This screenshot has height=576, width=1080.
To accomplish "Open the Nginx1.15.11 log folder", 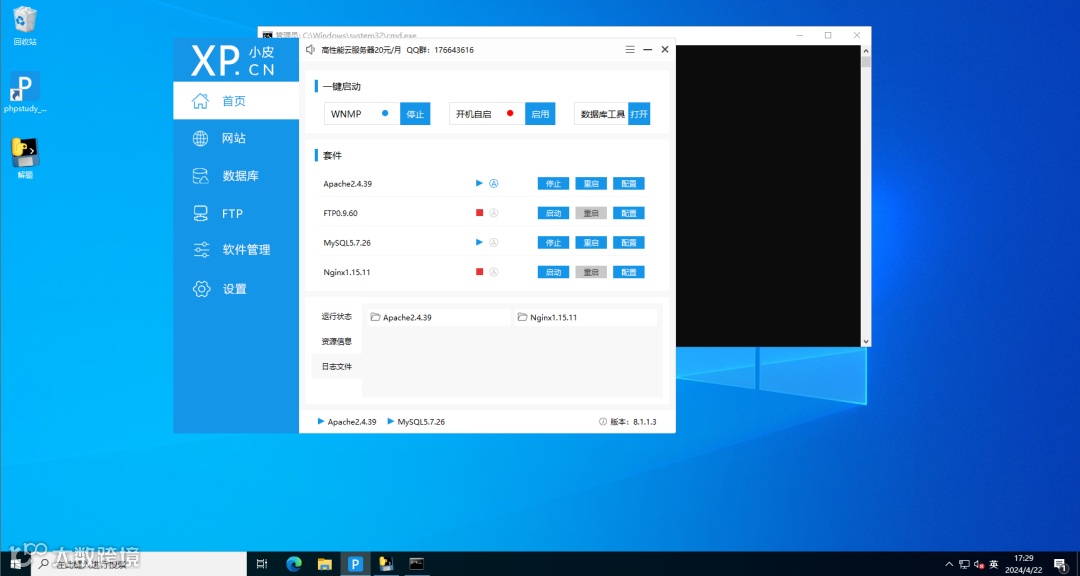I will coord(585,318).
